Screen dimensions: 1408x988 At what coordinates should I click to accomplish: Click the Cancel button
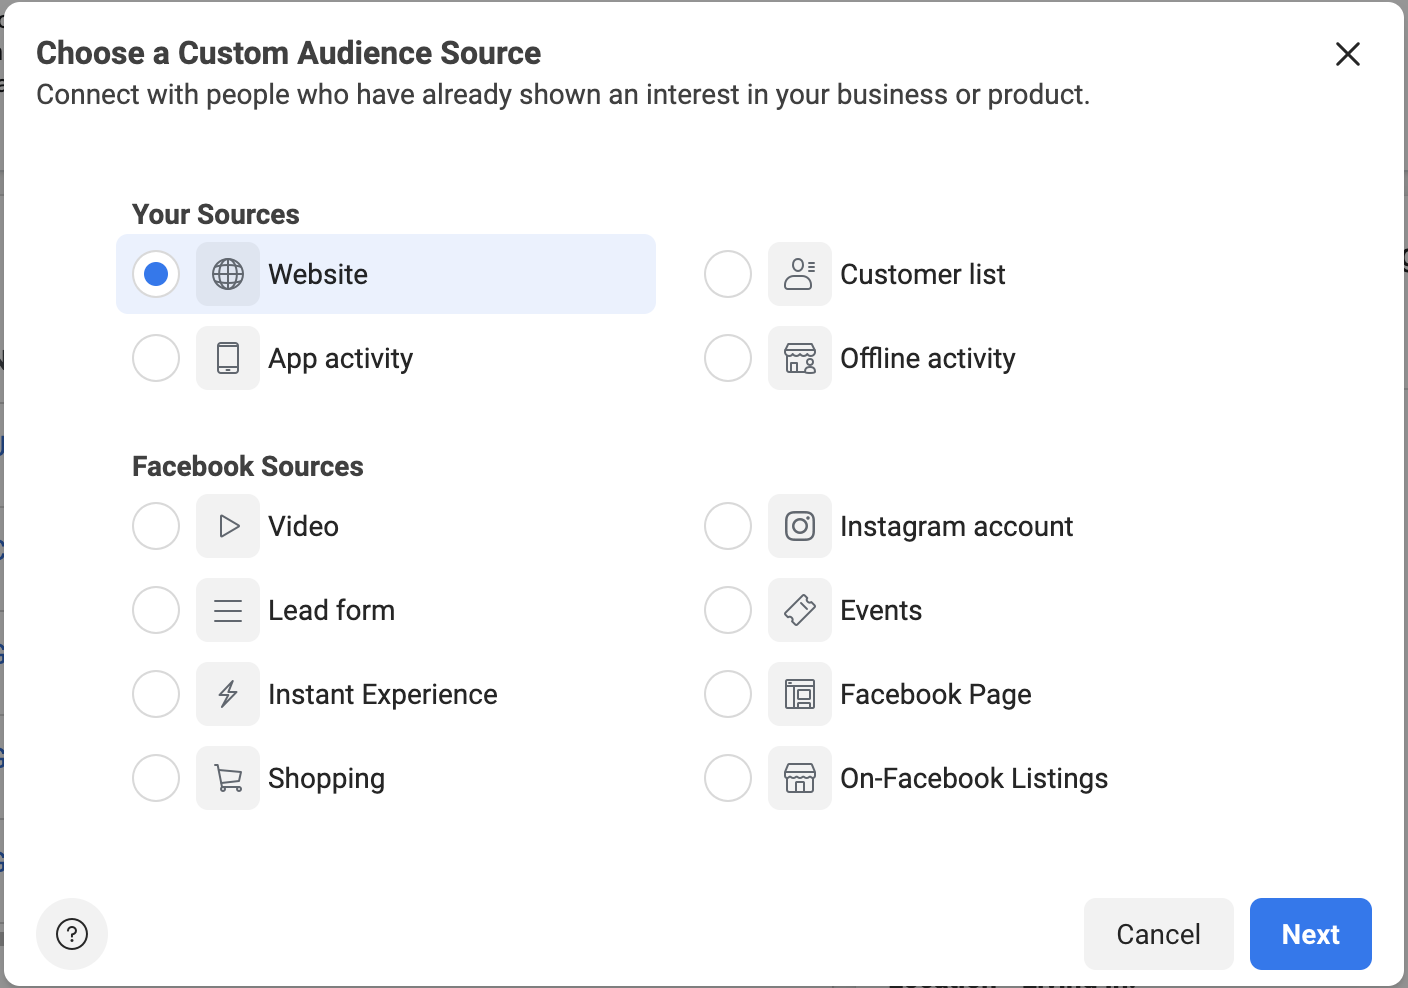1159,934
